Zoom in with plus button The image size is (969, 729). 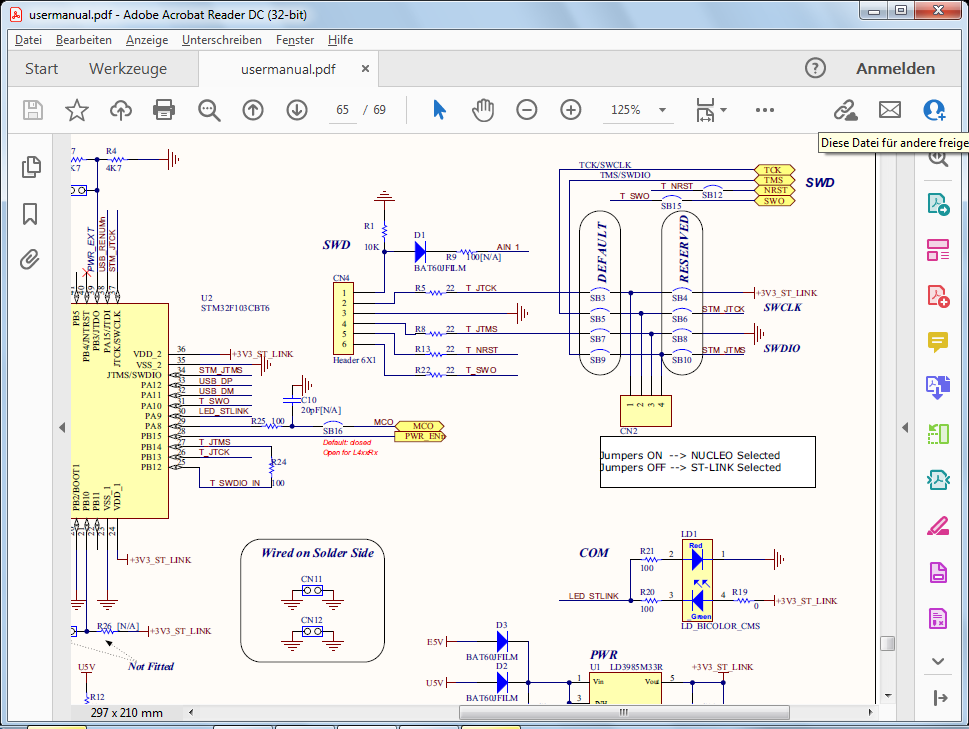point(570,110)
